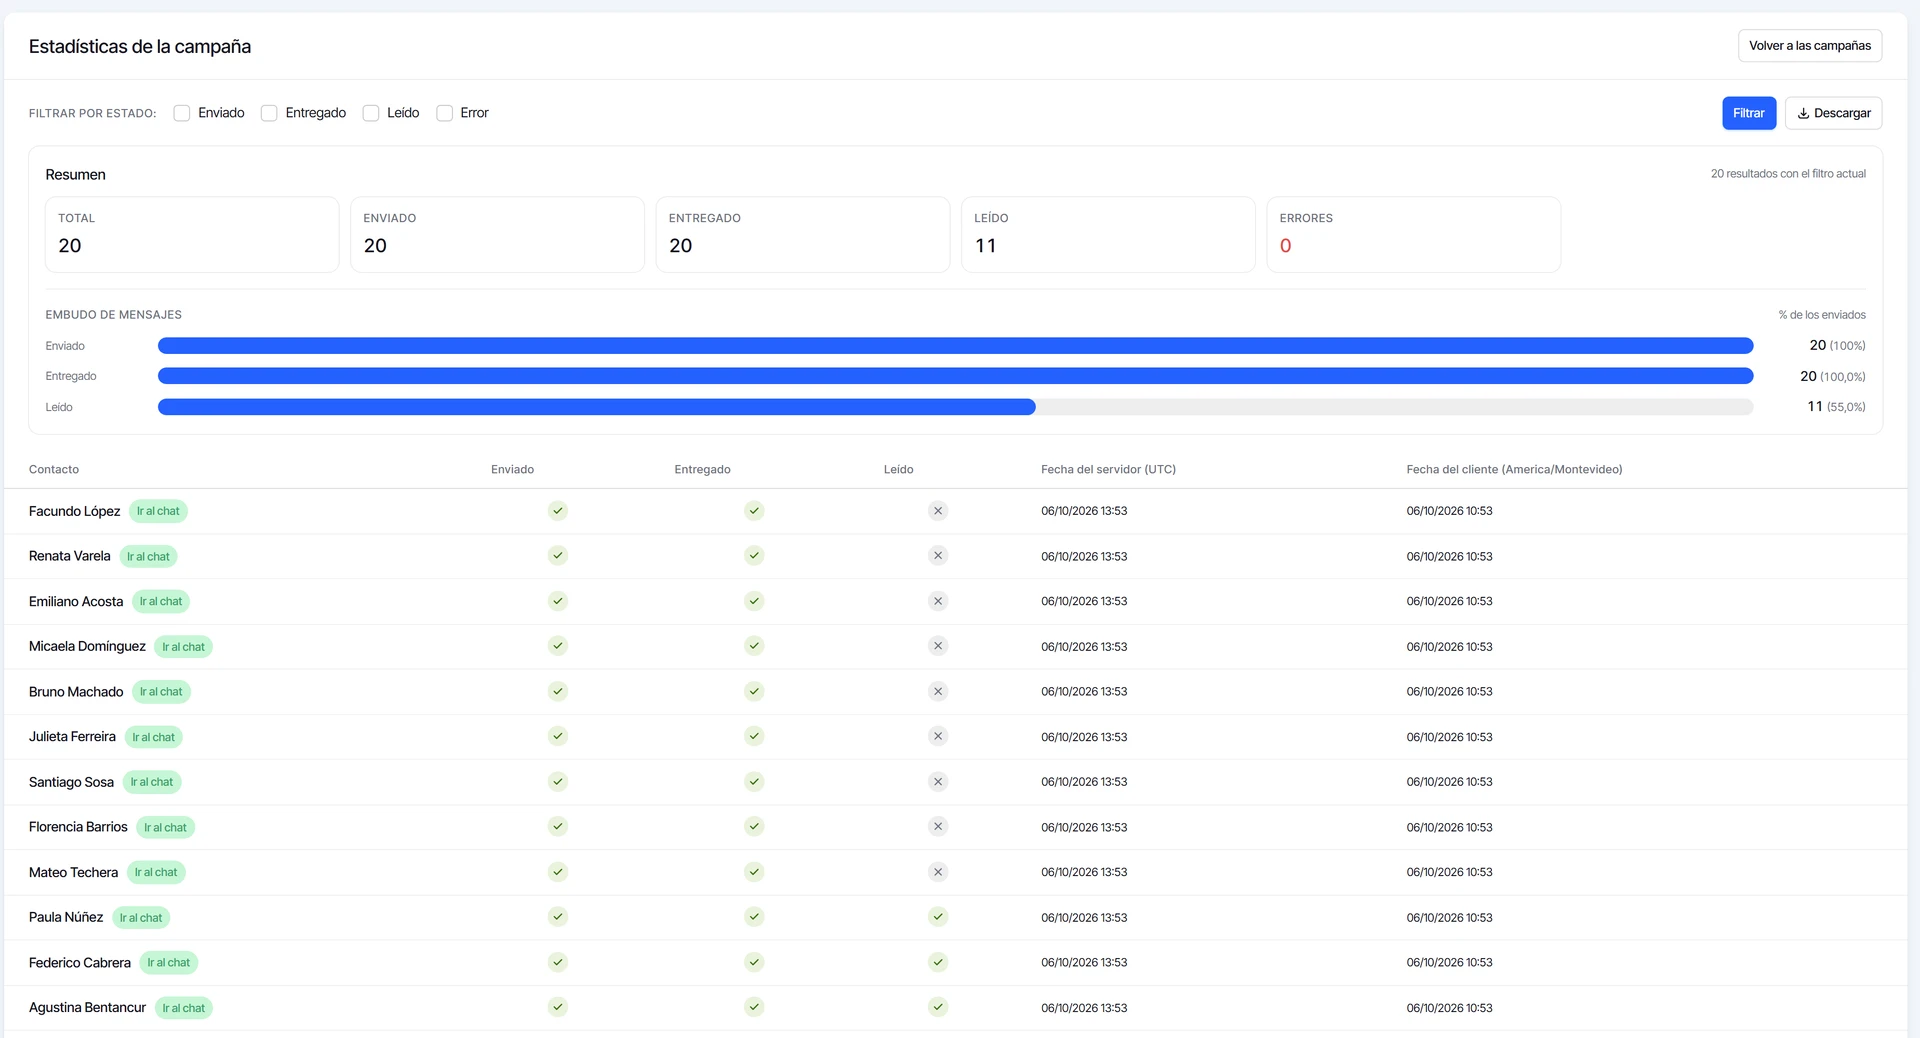Check the Enviado status filter
The image size is (1920, 1038).
(182, 113)
